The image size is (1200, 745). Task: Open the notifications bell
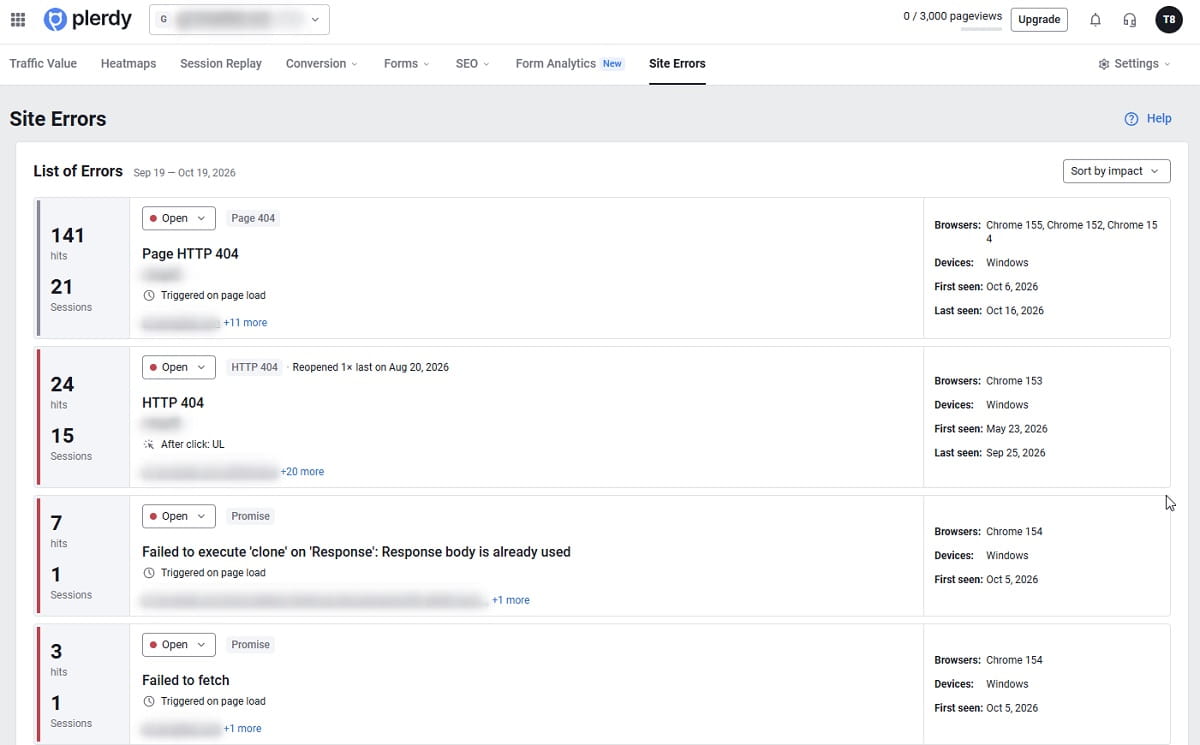click(x=1095, y=19)
